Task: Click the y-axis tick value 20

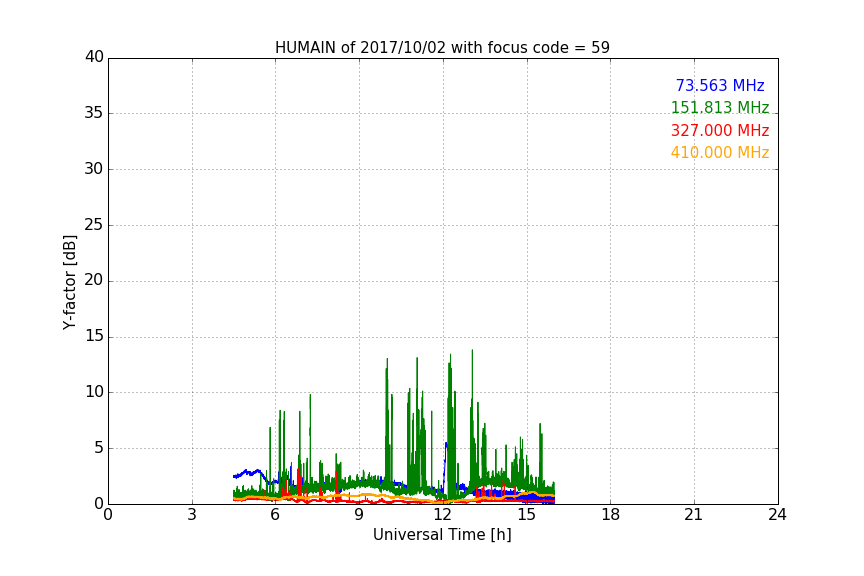Action: tap(94, 280)
